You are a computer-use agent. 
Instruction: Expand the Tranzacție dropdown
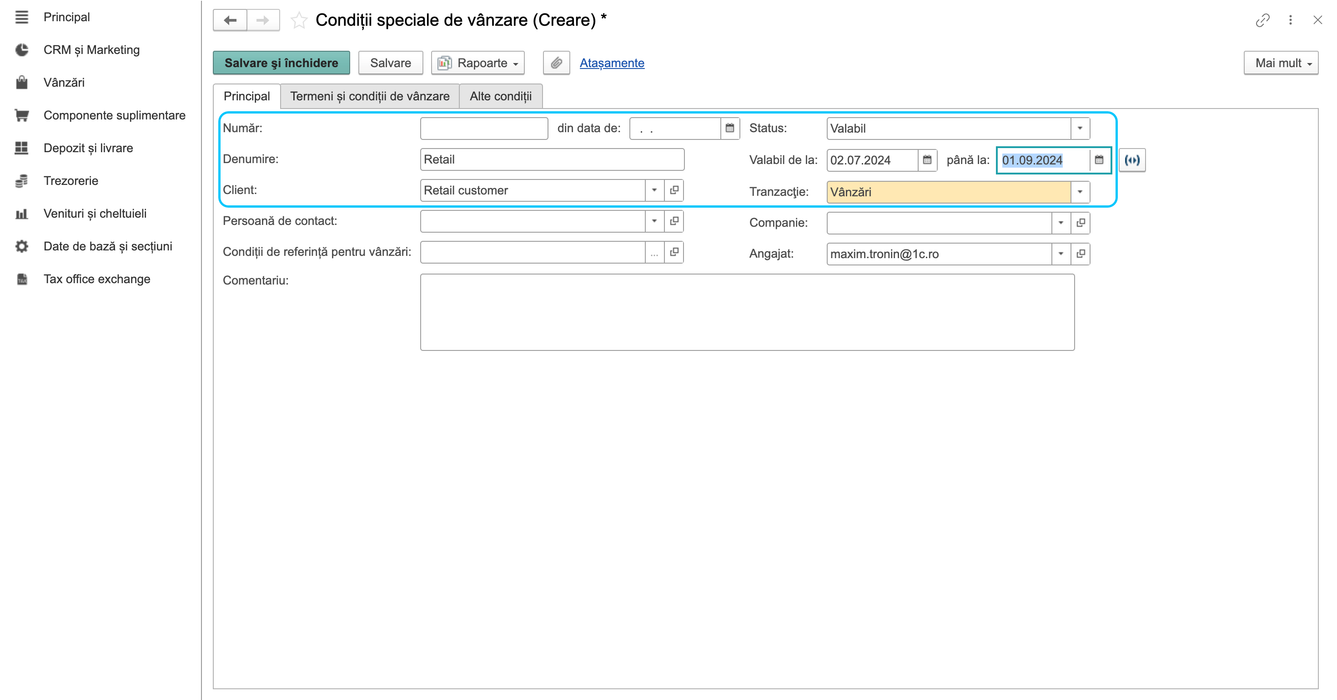(x=1080, y=192)
